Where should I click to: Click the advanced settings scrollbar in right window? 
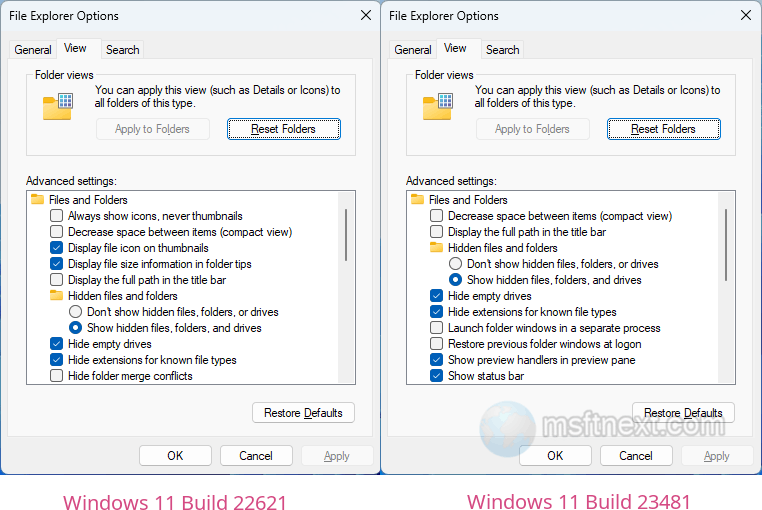(x=726, y=245)
